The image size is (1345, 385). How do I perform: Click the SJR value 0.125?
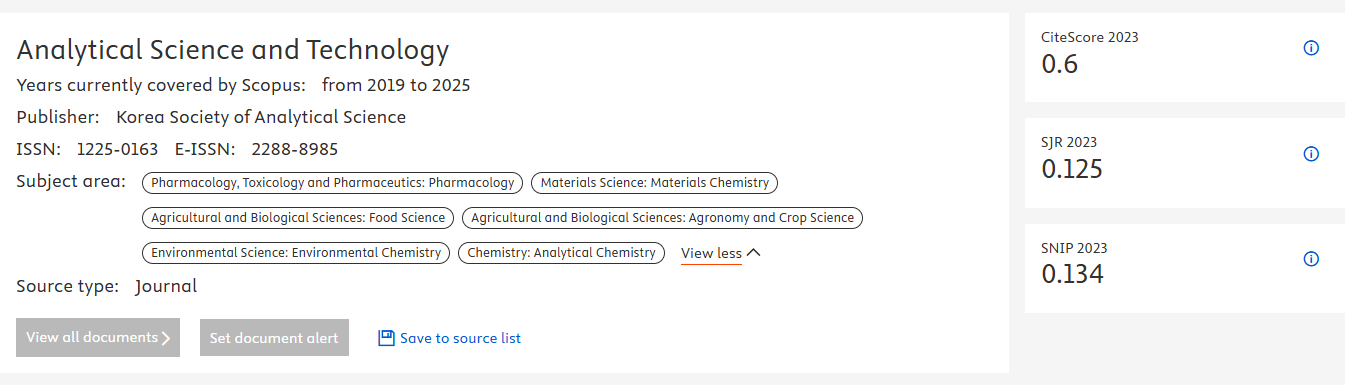pyautogui.click(x=1072, y=169)
